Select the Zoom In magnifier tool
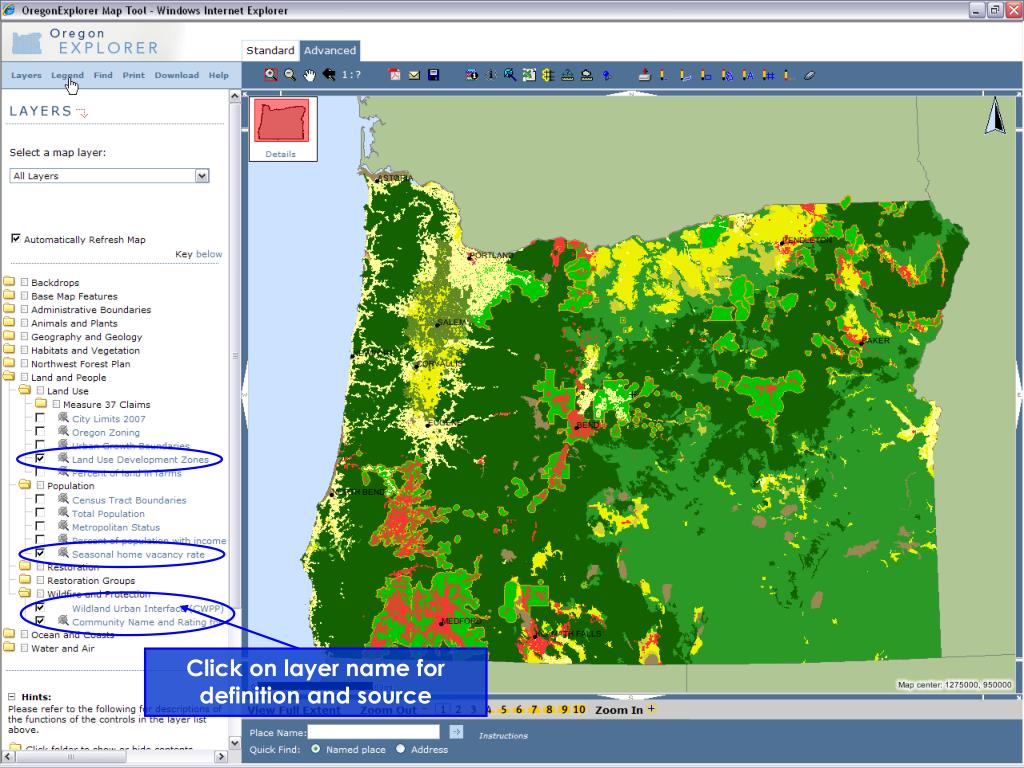The image size is (1024, 768). (x=270, y=74)
